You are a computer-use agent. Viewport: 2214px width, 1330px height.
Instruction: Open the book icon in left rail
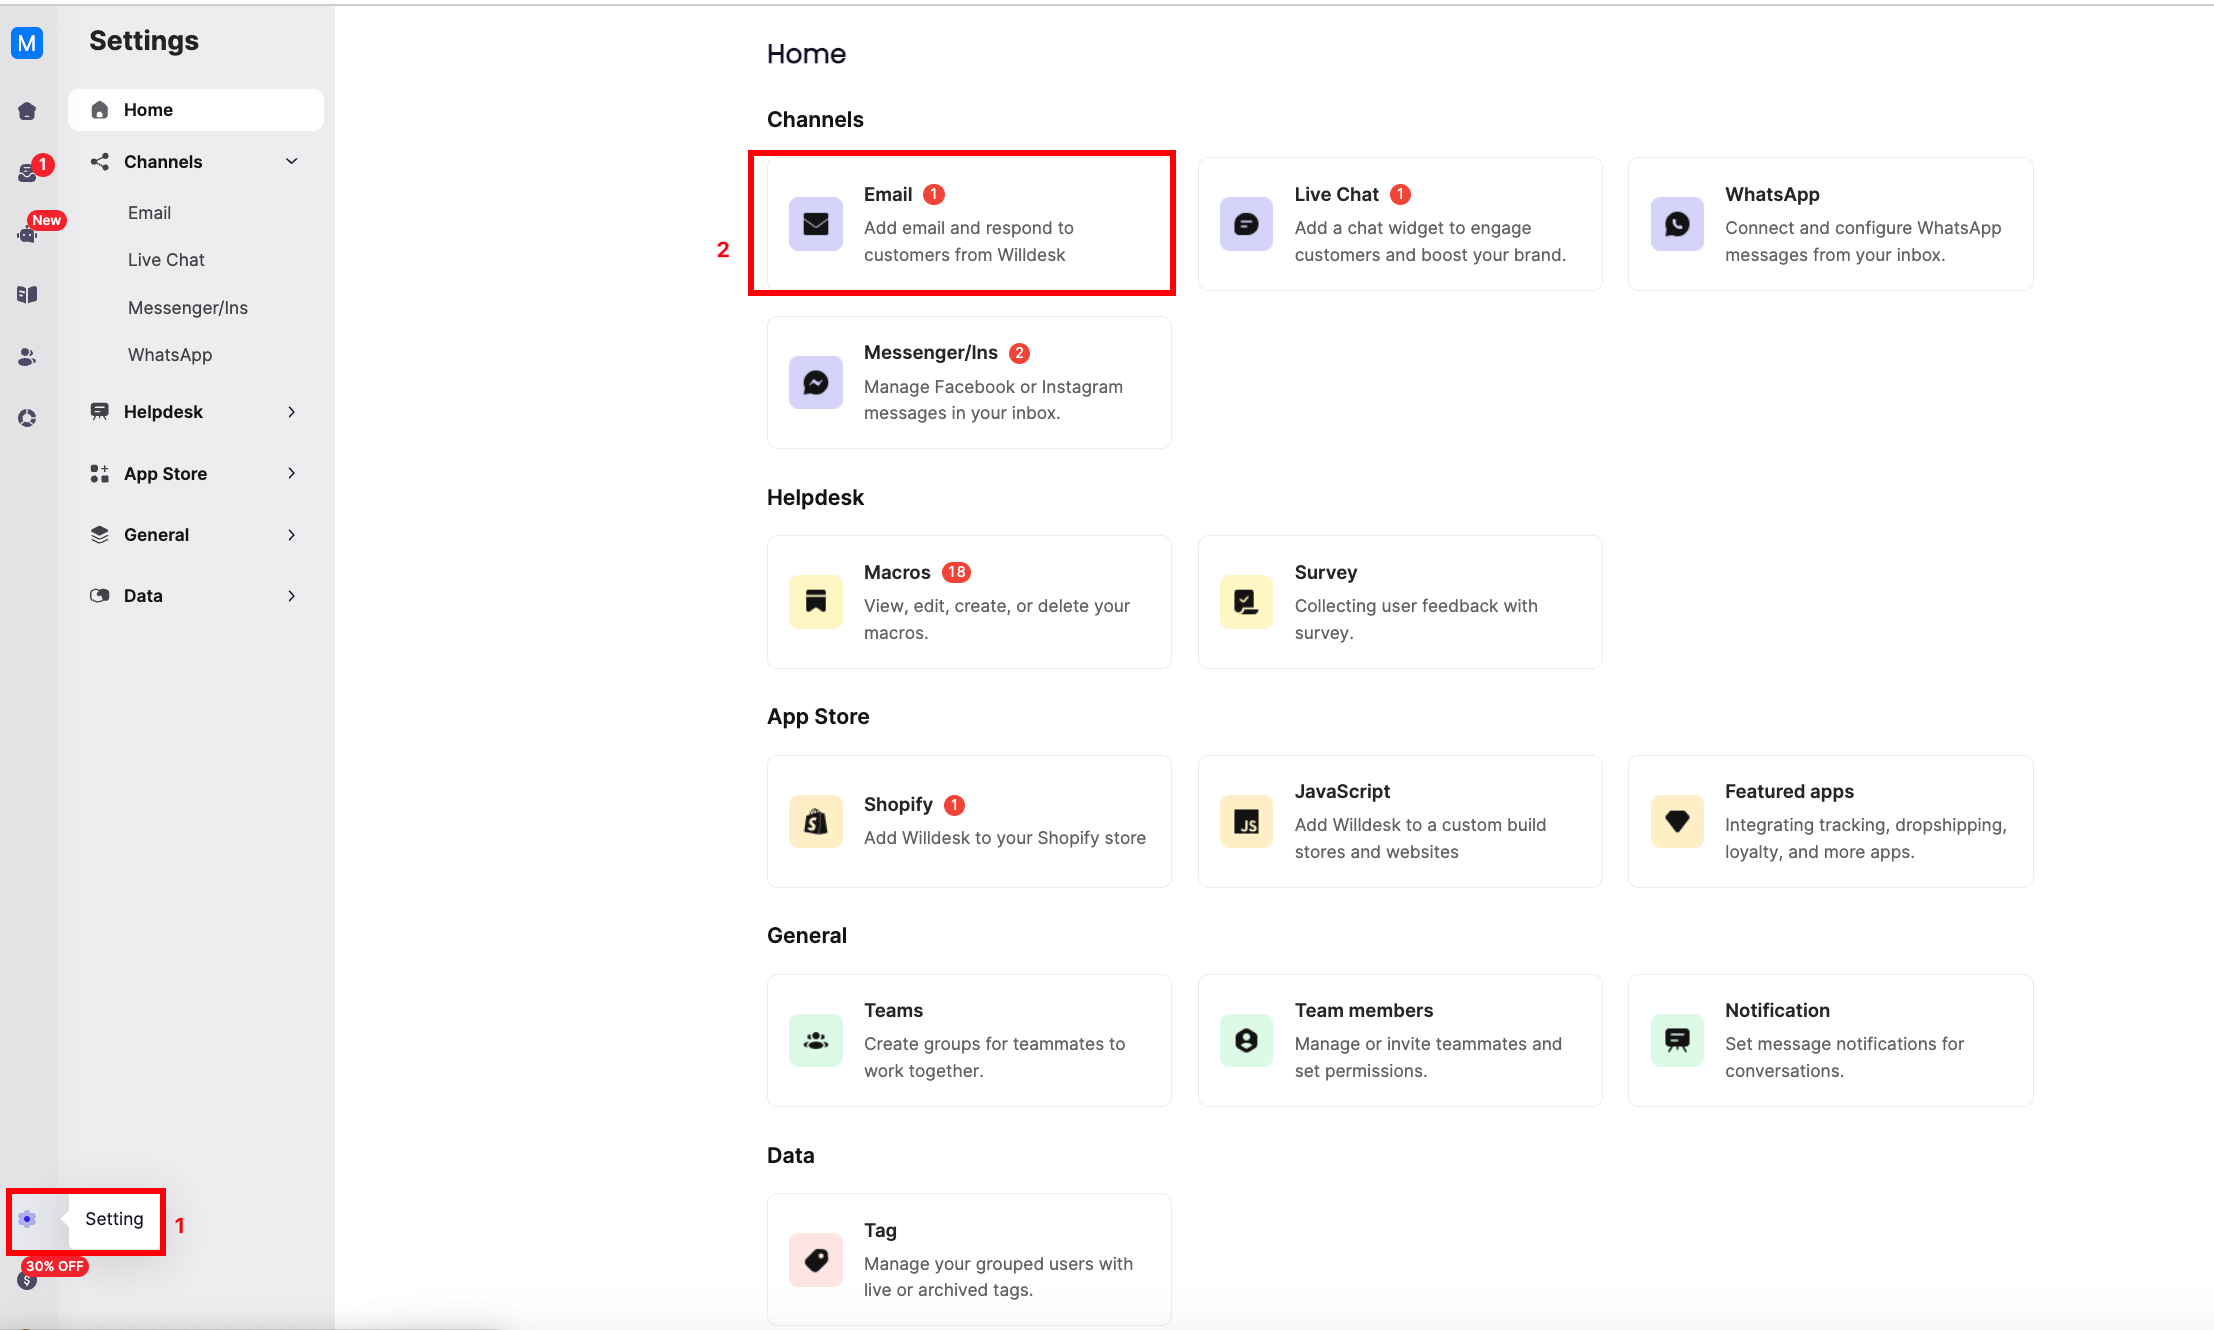[27, 294]
